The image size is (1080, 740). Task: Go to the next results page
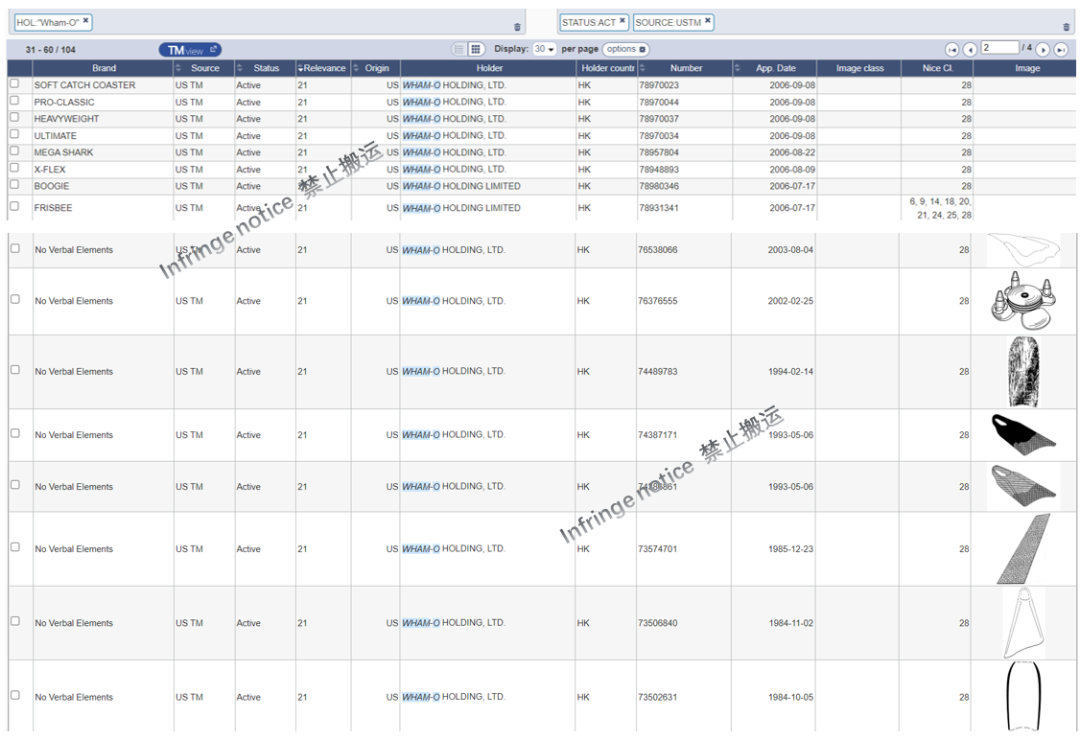(x=1043, y=49)
